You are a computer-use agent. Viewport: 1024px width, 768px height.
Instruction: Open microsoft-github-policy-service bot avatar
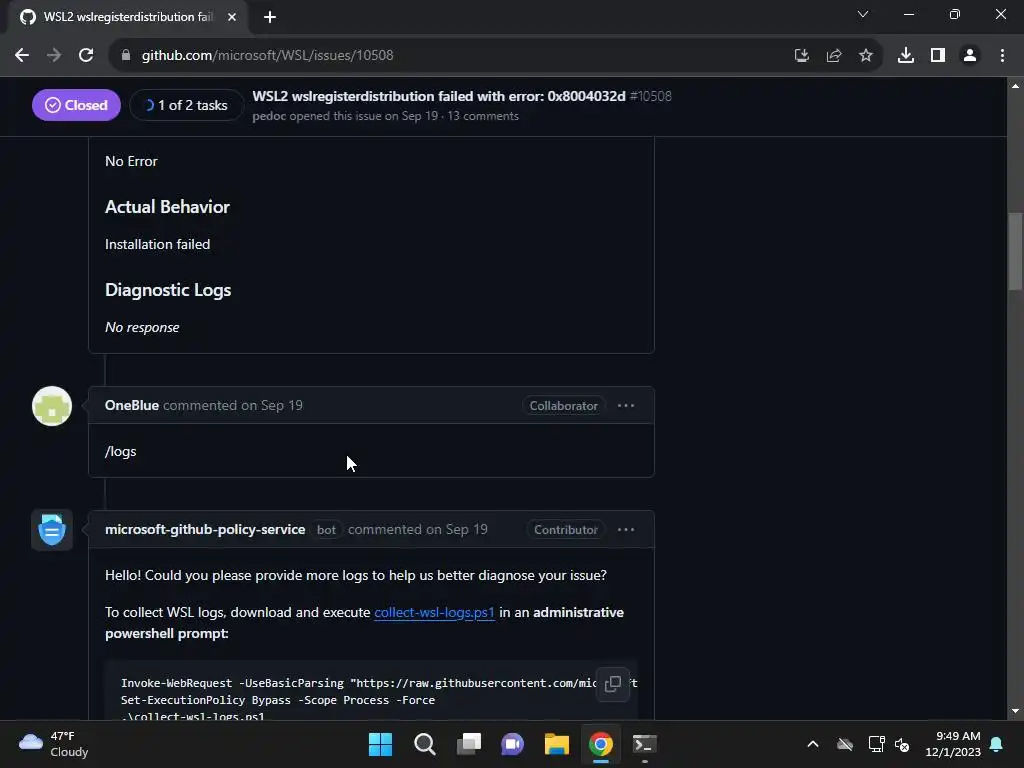52,530
